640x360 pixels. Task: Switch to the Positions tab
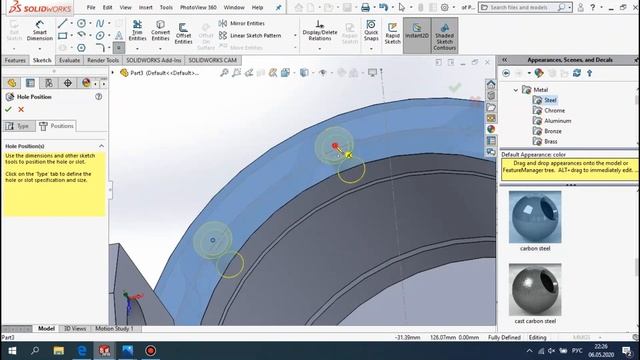tap(56, 126)
